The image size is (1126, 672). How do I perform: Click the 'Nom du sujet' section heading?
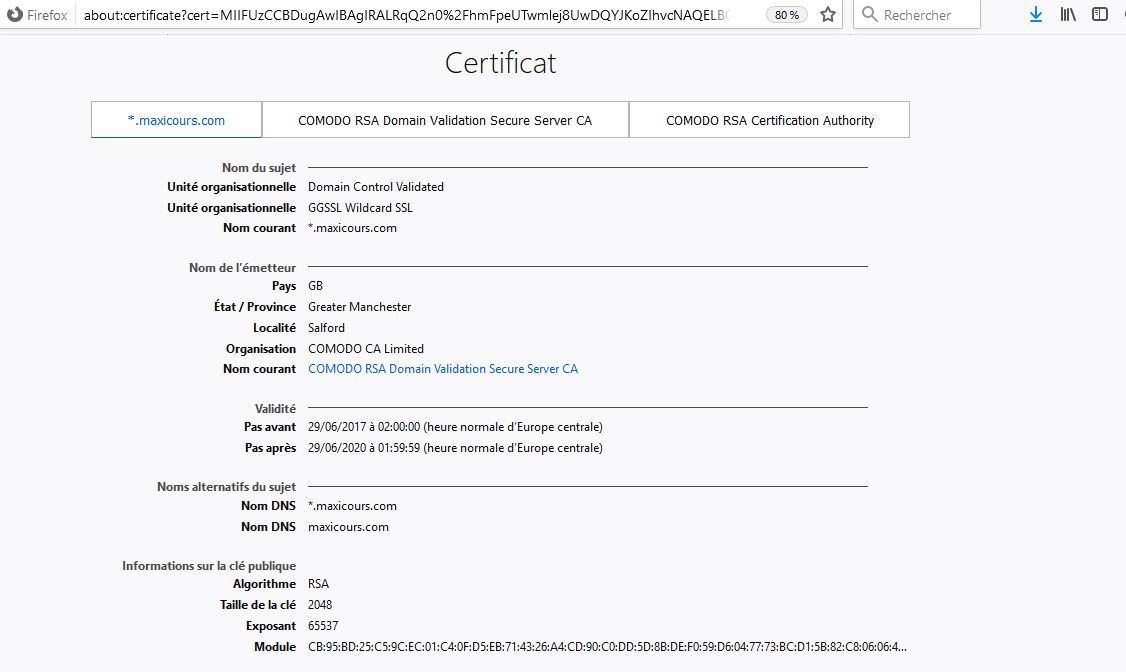pos(259,168)
